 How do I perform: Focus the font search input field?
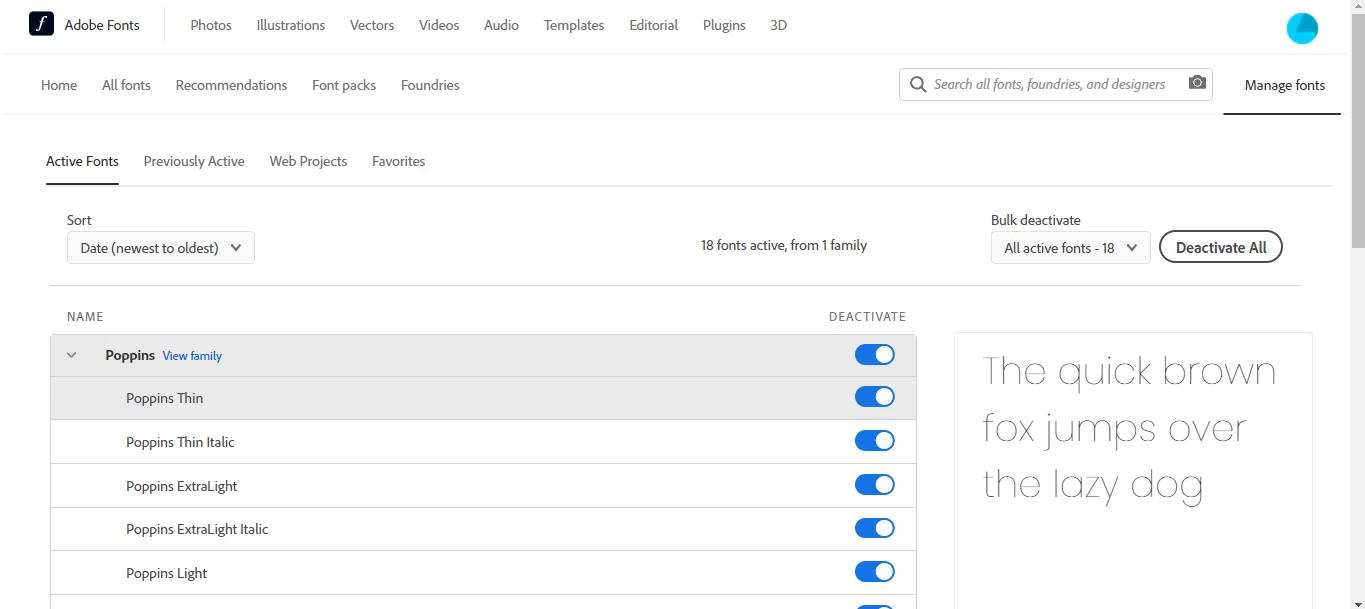[x=1055, y=84]
